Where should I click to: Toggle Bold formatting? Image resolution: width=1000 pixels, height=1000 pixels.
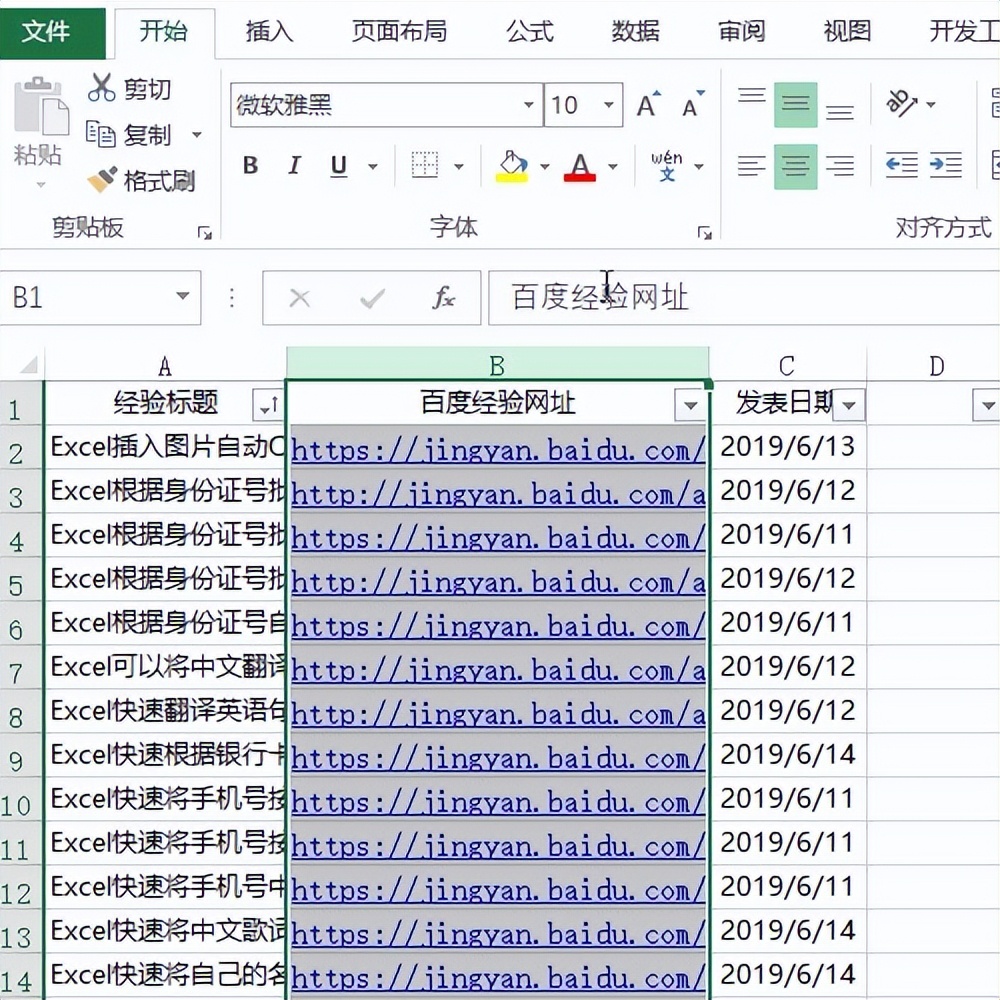[x=250, y=165]
